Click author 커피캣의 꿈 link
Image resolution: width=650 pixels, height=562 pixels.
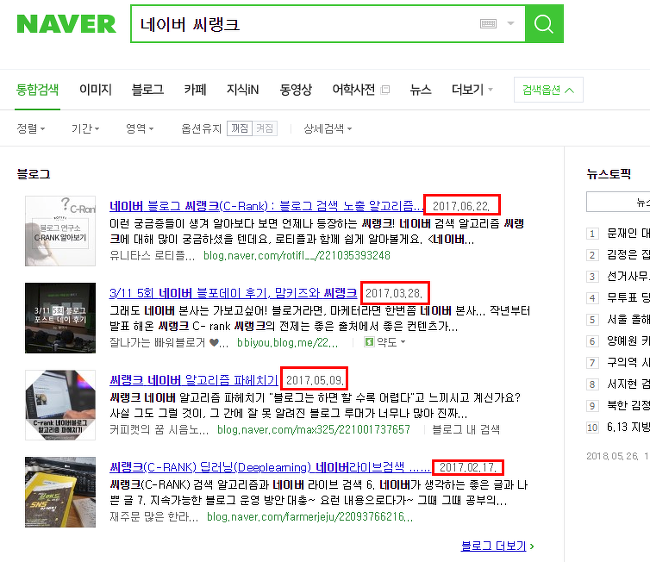[x=159, y=430]
